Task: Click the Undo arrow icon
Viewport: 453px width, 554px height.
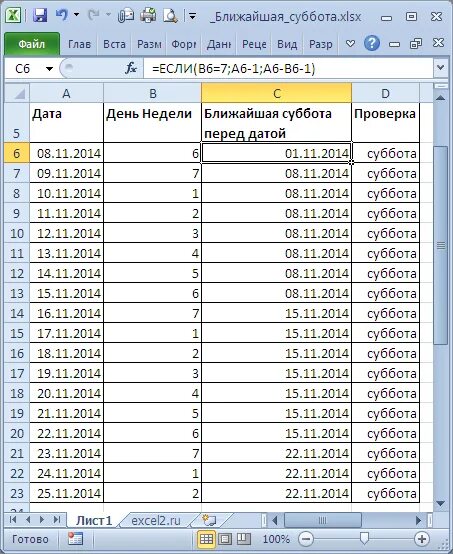Action: (61, 15)
